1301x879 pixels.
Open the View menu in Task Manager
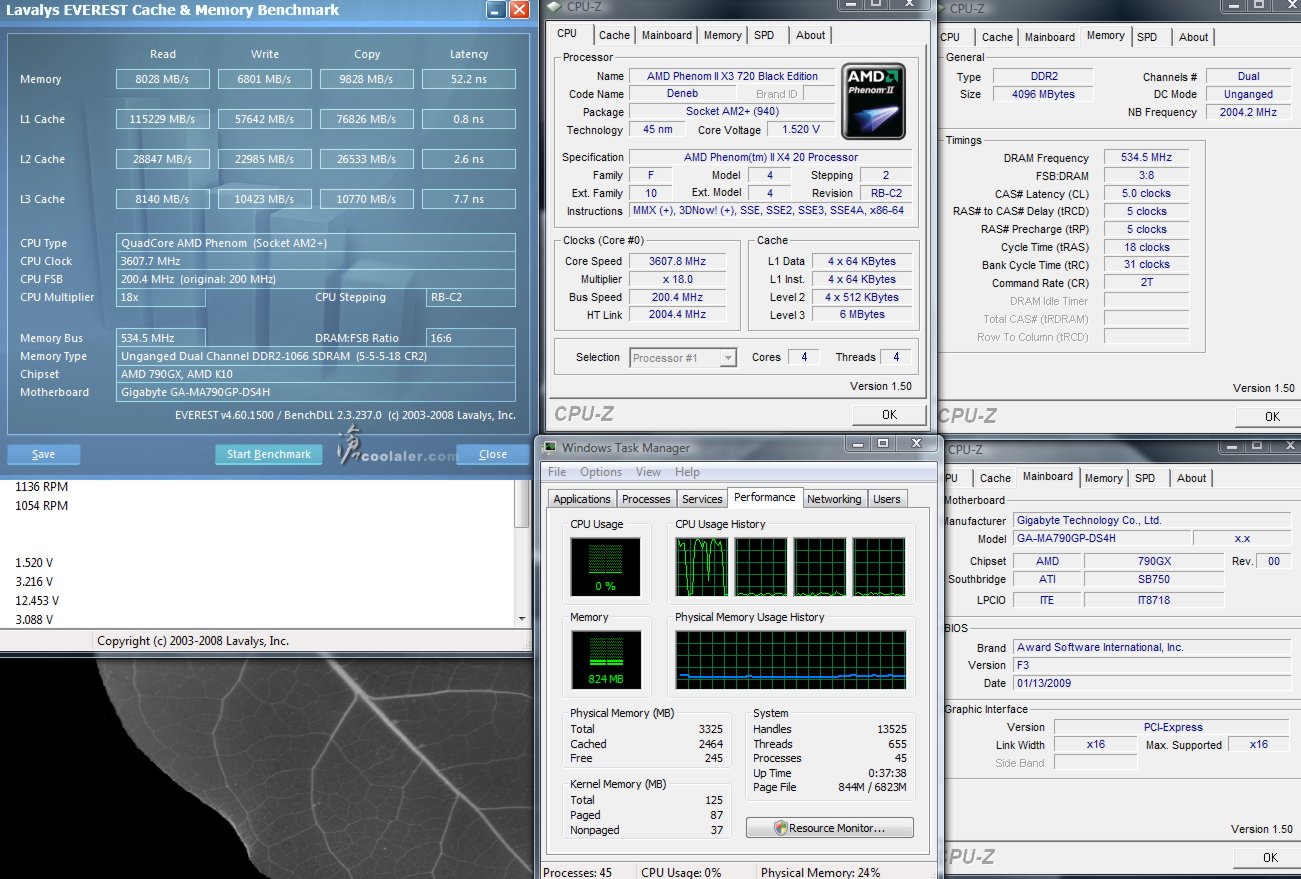(x=648, y=472)
